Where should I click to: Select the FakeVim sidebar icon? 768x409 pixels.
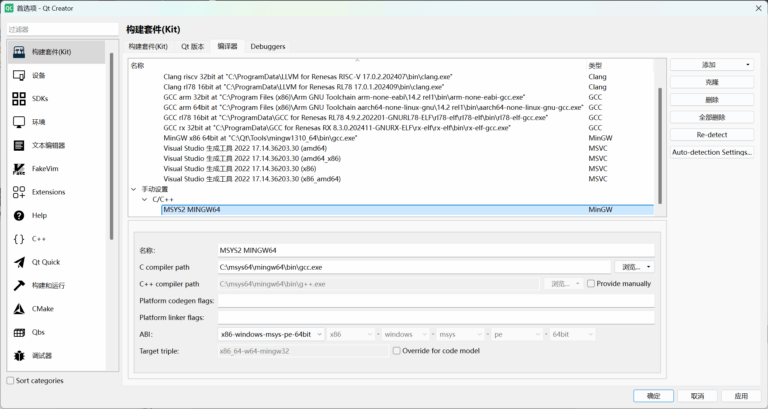tap(19, 168)
